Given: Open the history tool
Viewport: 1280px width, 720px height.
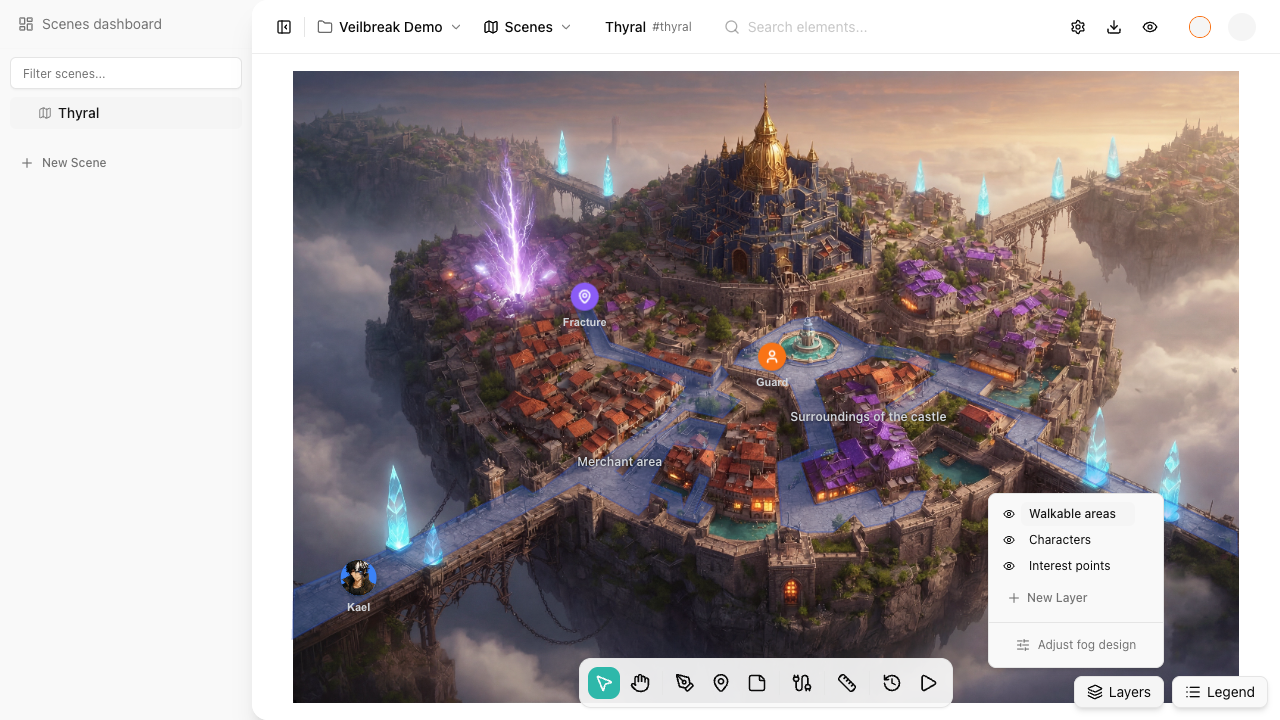Looking at the screenshot, I should click(892, 683).
